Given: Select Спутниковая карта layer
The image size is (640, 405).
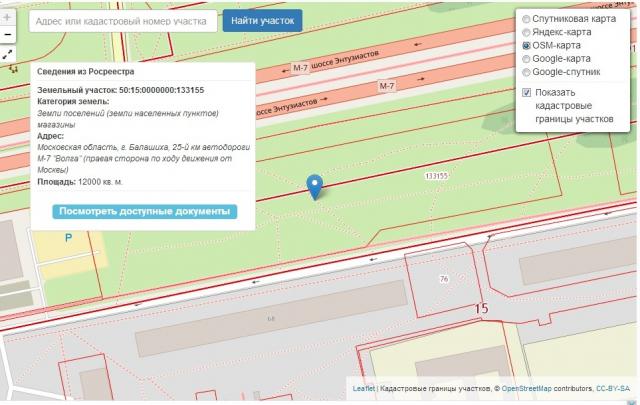Looking at the screenshot, I should tap(527, 19).
